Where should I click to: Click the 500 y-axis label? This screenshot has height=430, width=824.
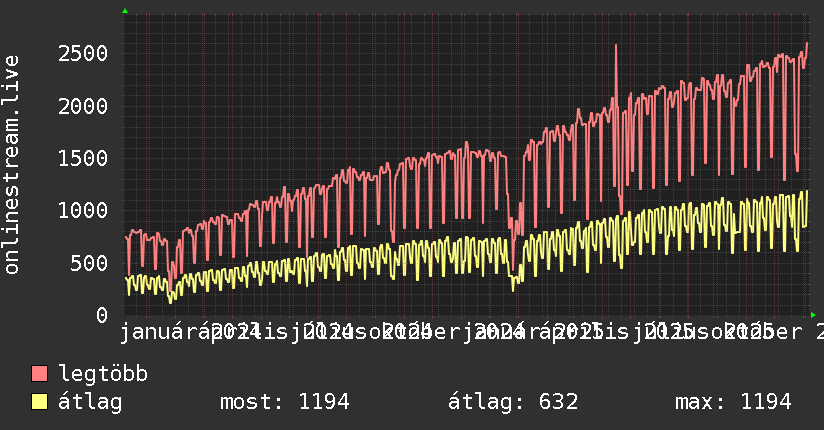point(89,263)
